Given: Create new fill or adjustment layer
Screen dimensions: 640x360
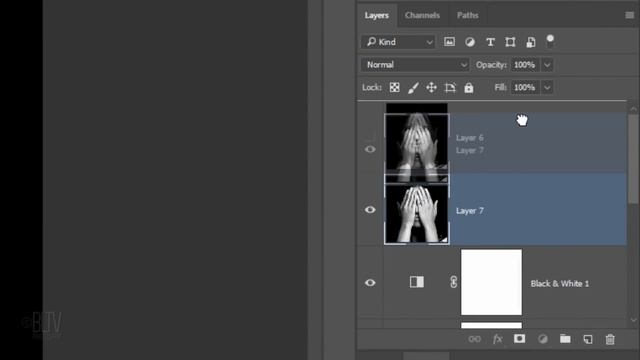Looking at the screenshot, I should point(542,339).
